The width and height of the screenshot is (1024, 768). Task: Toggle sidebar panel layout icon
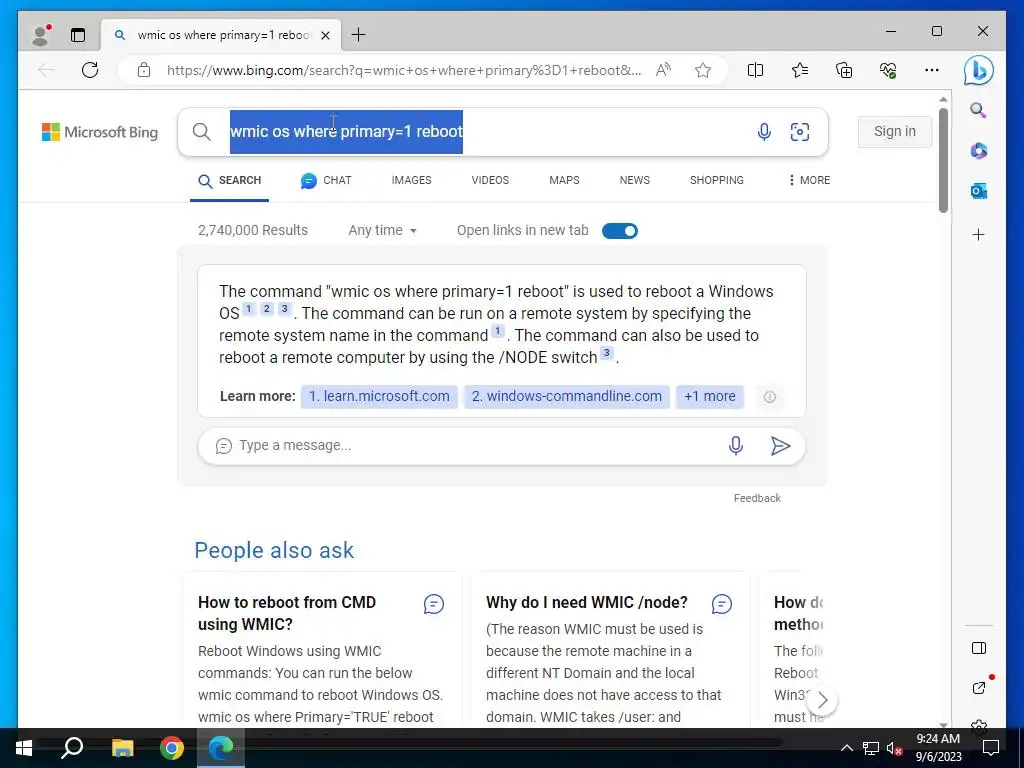click(x=978, y=648)
